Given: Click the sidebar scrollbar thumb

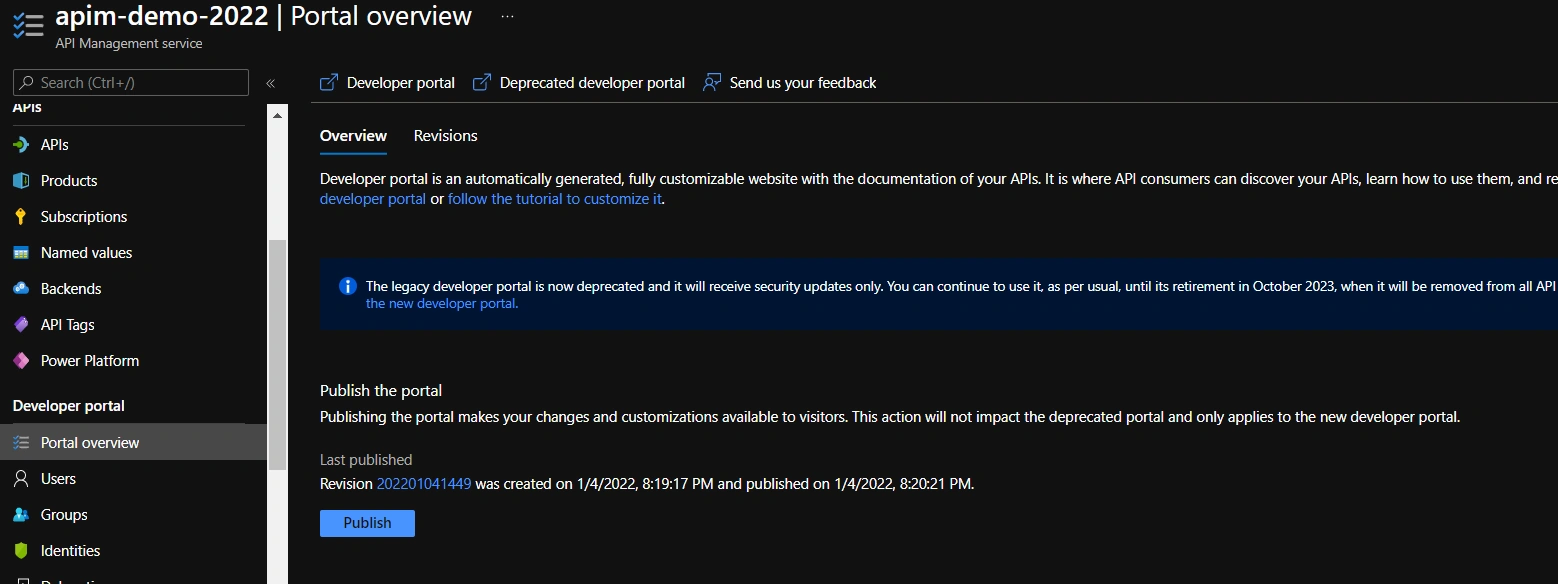Looking at the screenshot, I should tap(277, 355).
